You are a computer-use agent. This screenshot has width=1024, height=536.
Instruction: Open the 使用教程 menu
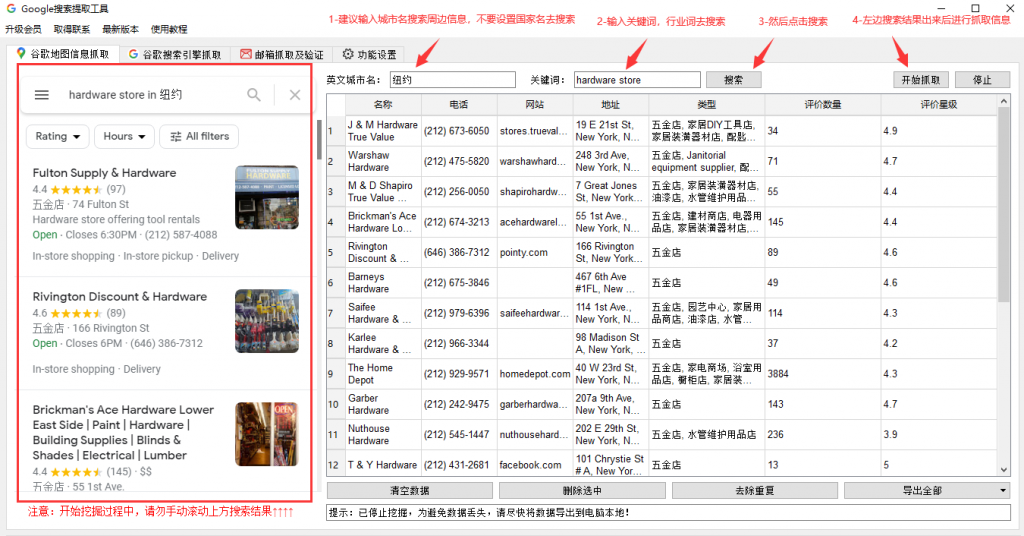pos(169,29)
